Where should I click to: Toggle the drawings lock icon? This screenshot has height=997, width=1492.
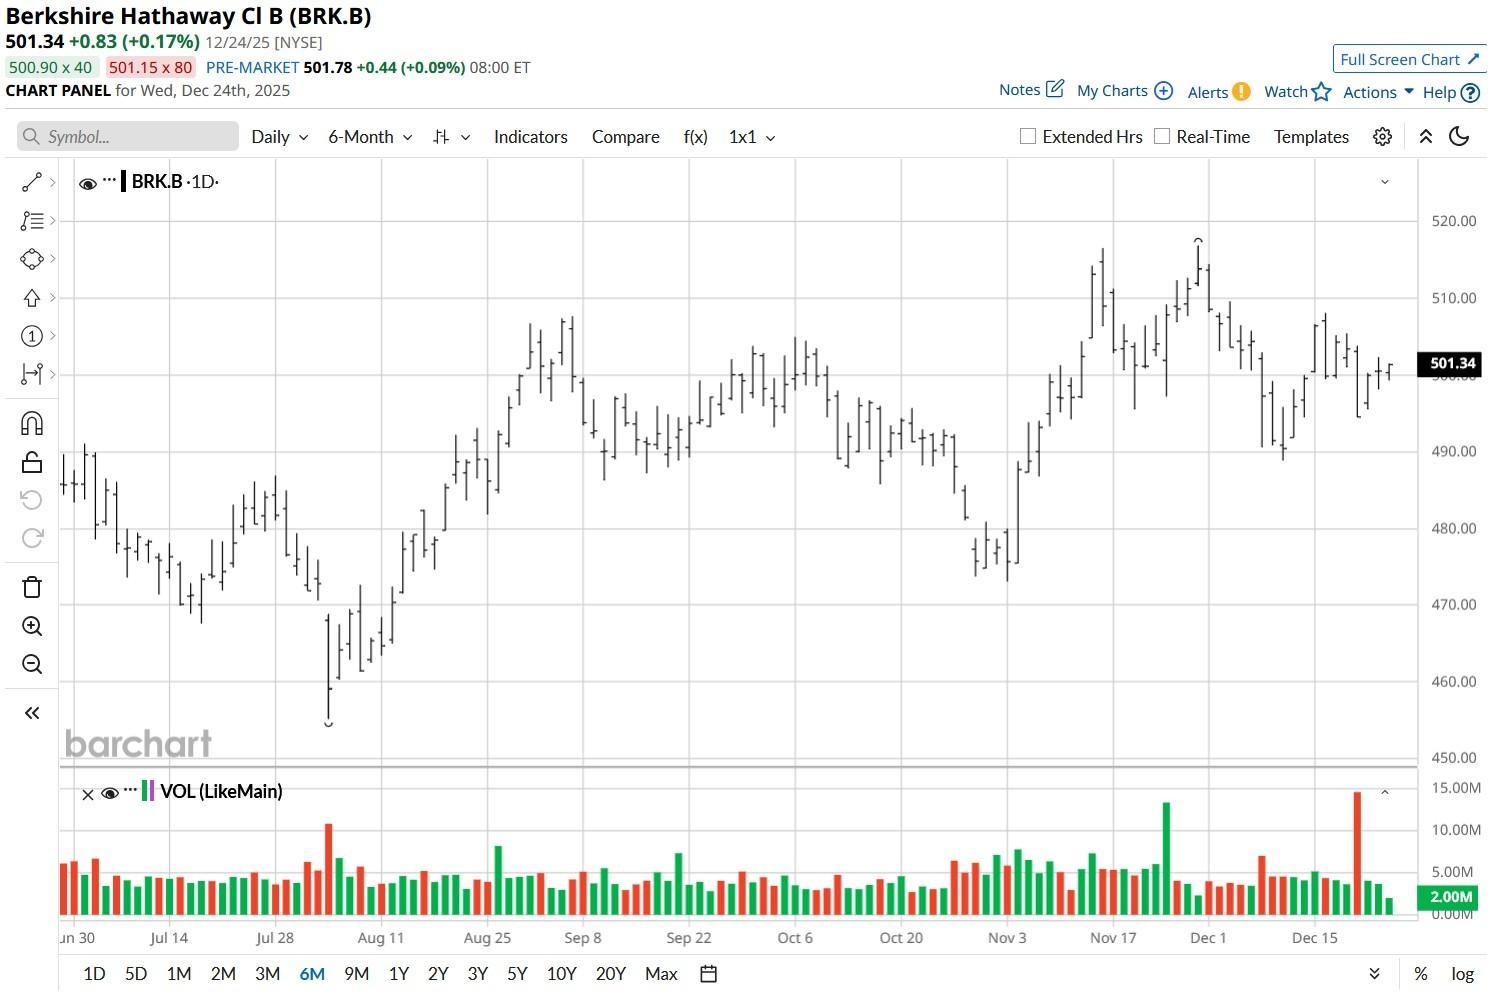(31, 462)
